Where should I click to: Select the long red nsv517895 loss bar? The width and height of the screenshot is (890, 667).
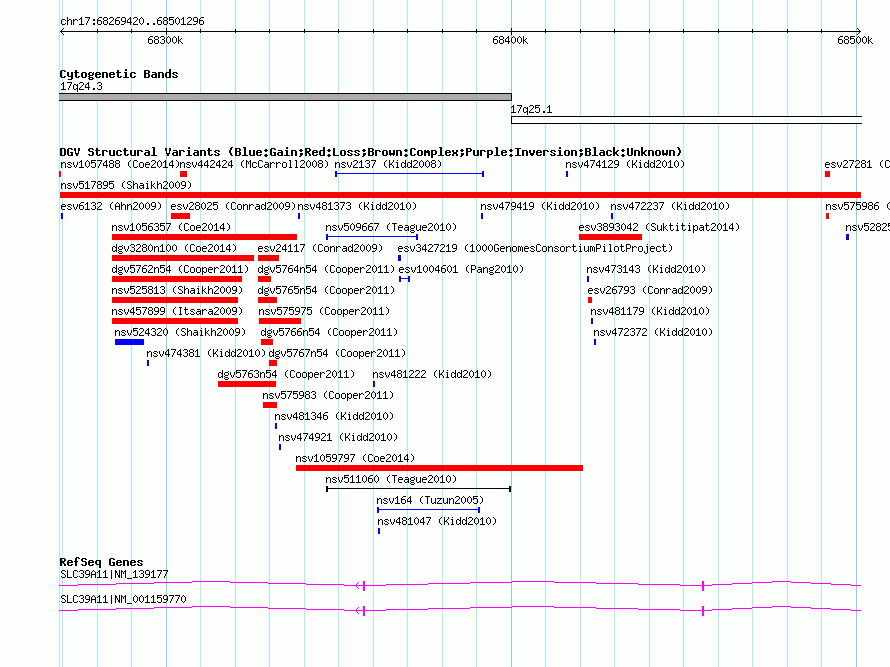coord(460,195)
